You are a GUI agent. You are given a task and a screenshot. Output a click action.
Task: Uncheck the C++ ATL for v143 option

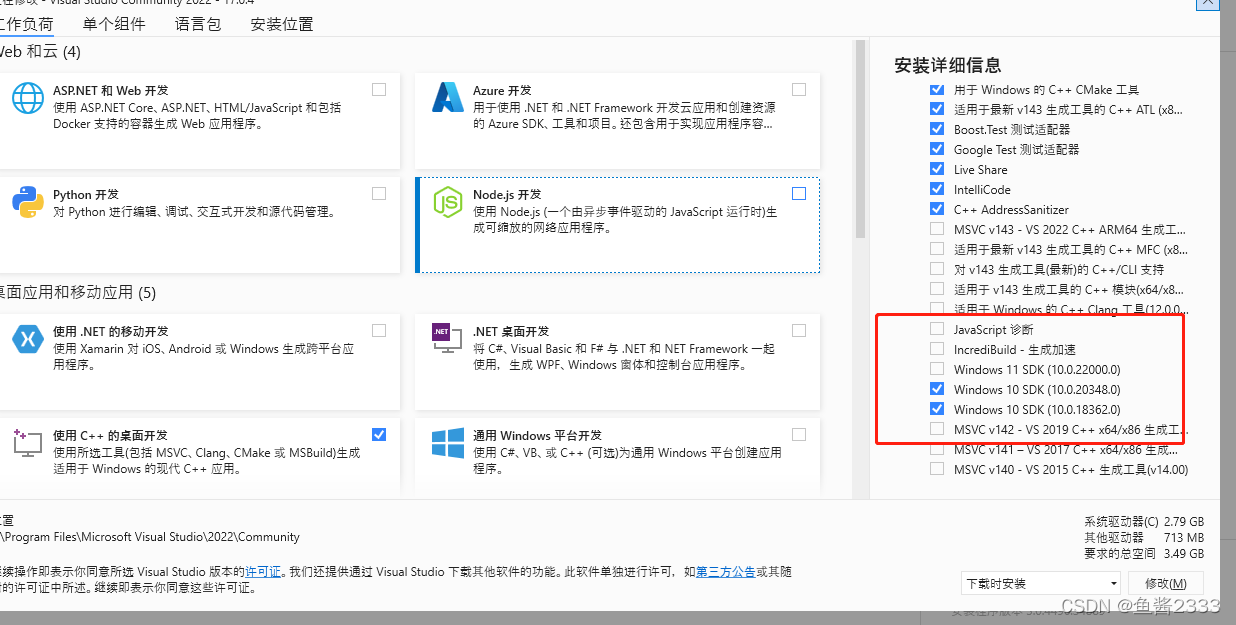(937, 109)
